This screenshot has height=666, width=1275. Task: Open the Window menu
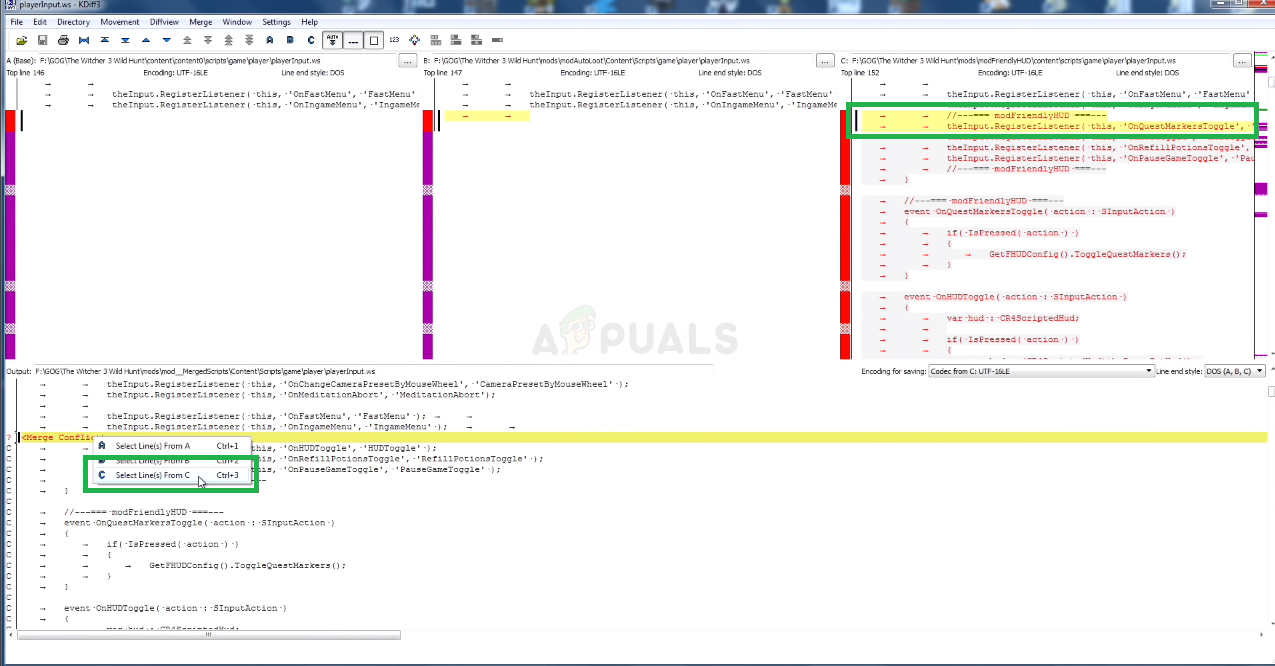237,21
